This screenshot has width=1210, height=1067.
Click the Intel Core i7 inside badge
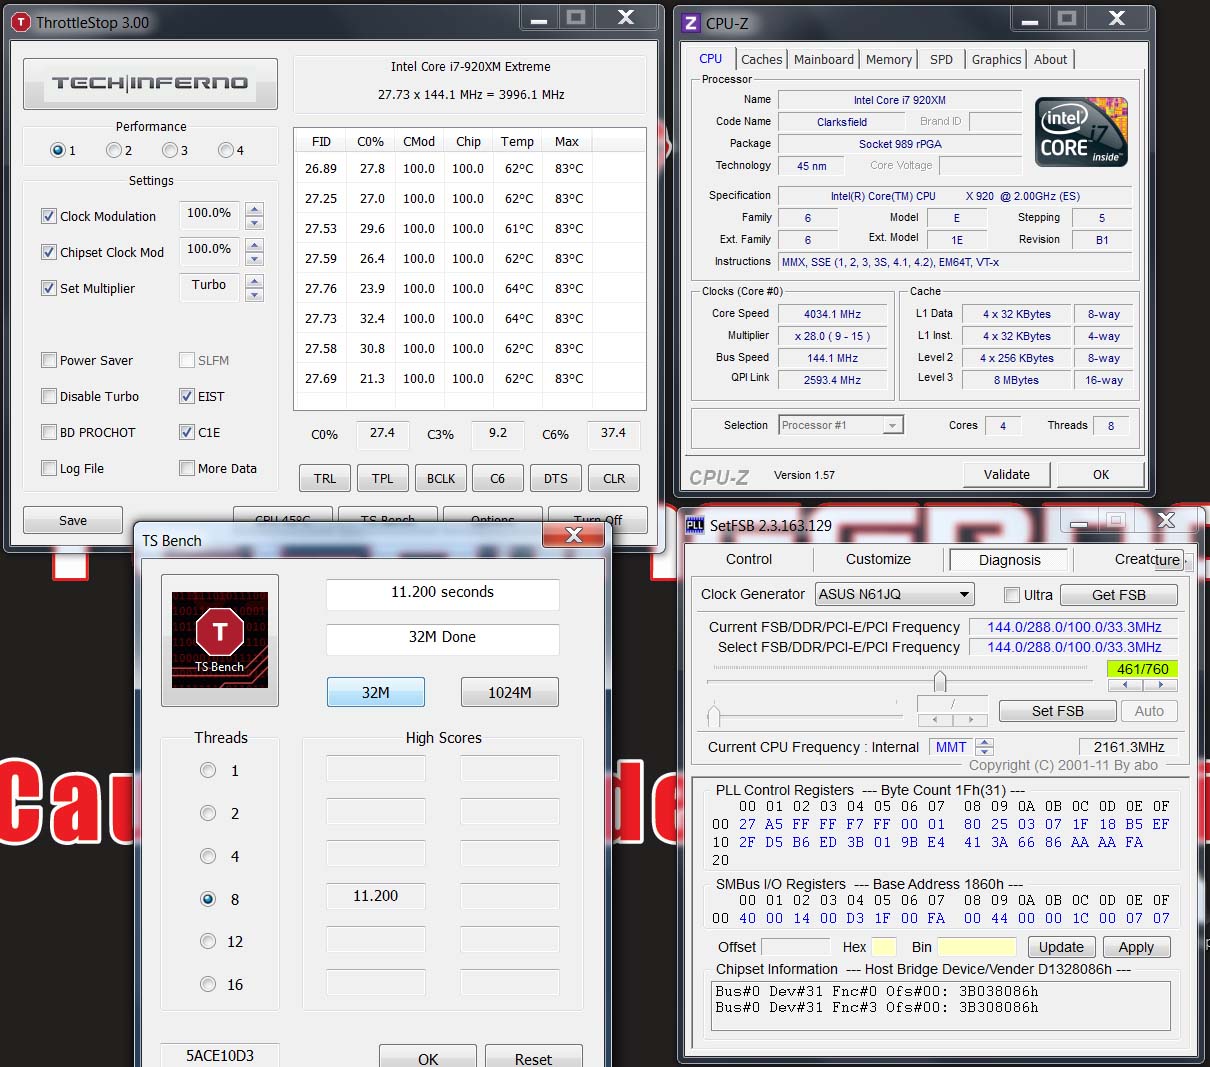[x=1082, y=131]
